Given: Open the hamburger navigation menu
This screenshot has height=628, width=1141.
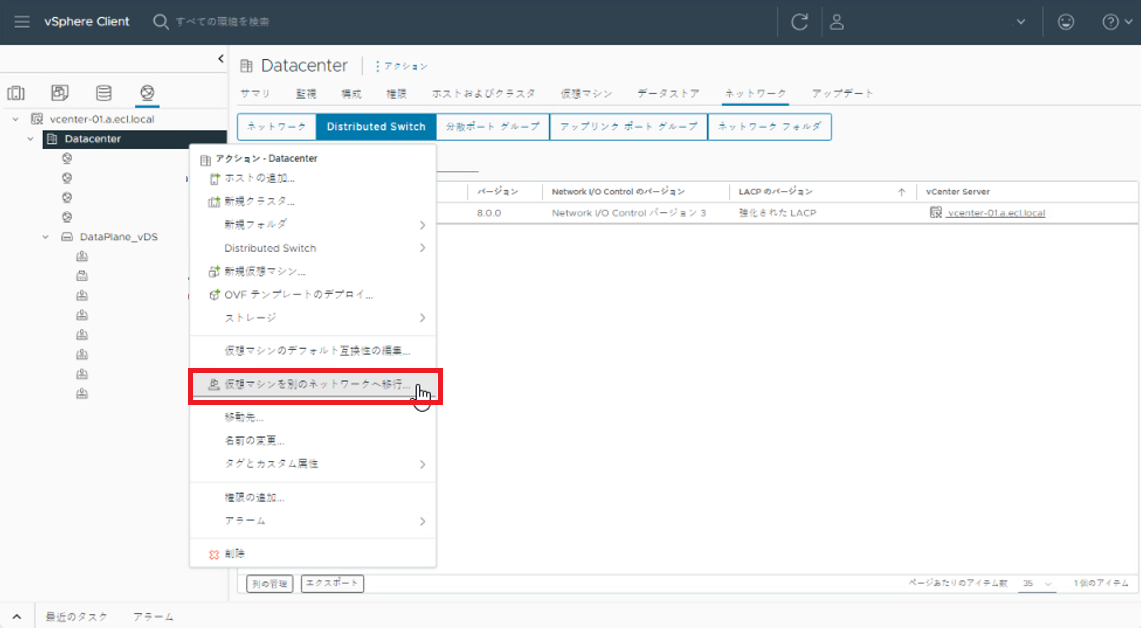Looking at the screenshot, I should [x=21, y=22].
